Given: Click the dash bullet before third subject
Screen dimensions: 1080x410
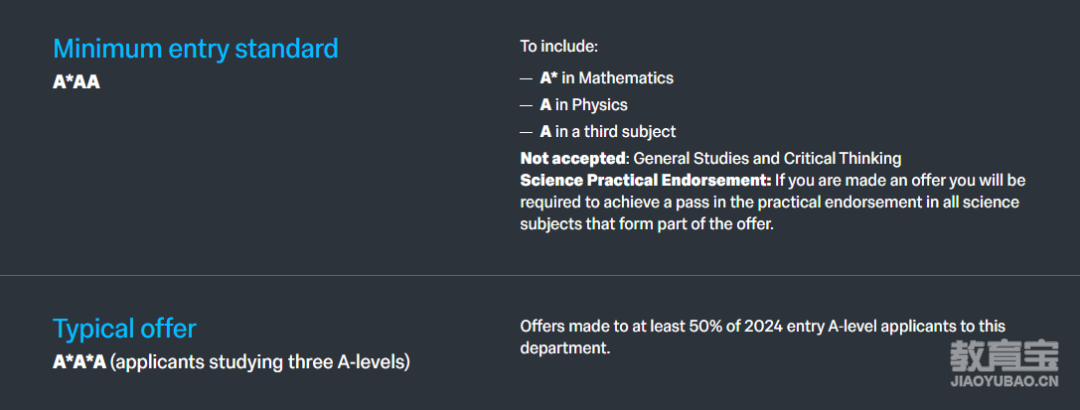Looking at the screenshot, I should (x=526, y=132).
